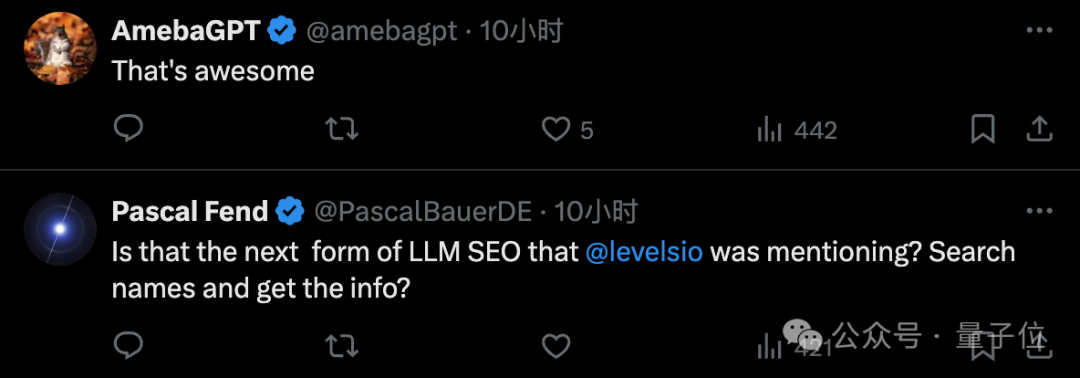Viewport: 1080px width, 378px height.
Task: Open AmebaGPT's tweet timestamp 10小时
Action: (521, 31)
